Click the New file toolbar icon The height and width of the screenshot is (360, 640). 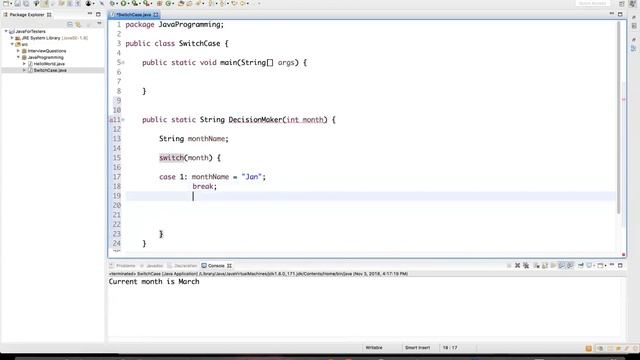[x=6, y=4]
